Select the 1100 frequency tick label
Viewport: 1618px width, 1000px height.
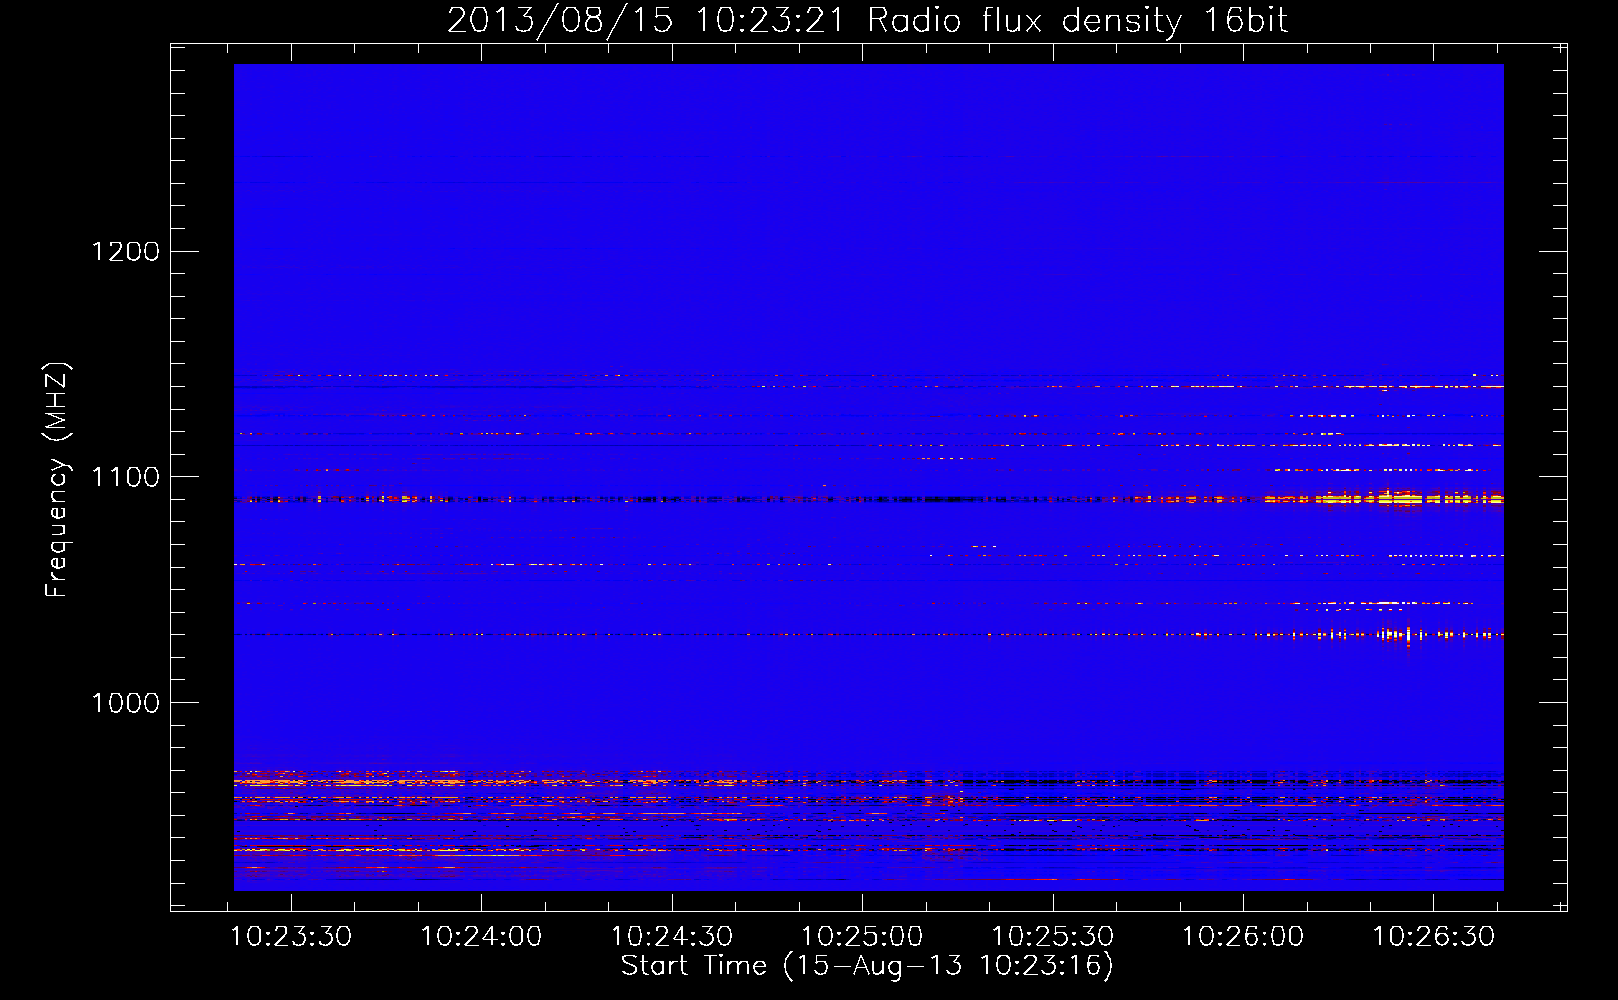[x=126, y=477]
